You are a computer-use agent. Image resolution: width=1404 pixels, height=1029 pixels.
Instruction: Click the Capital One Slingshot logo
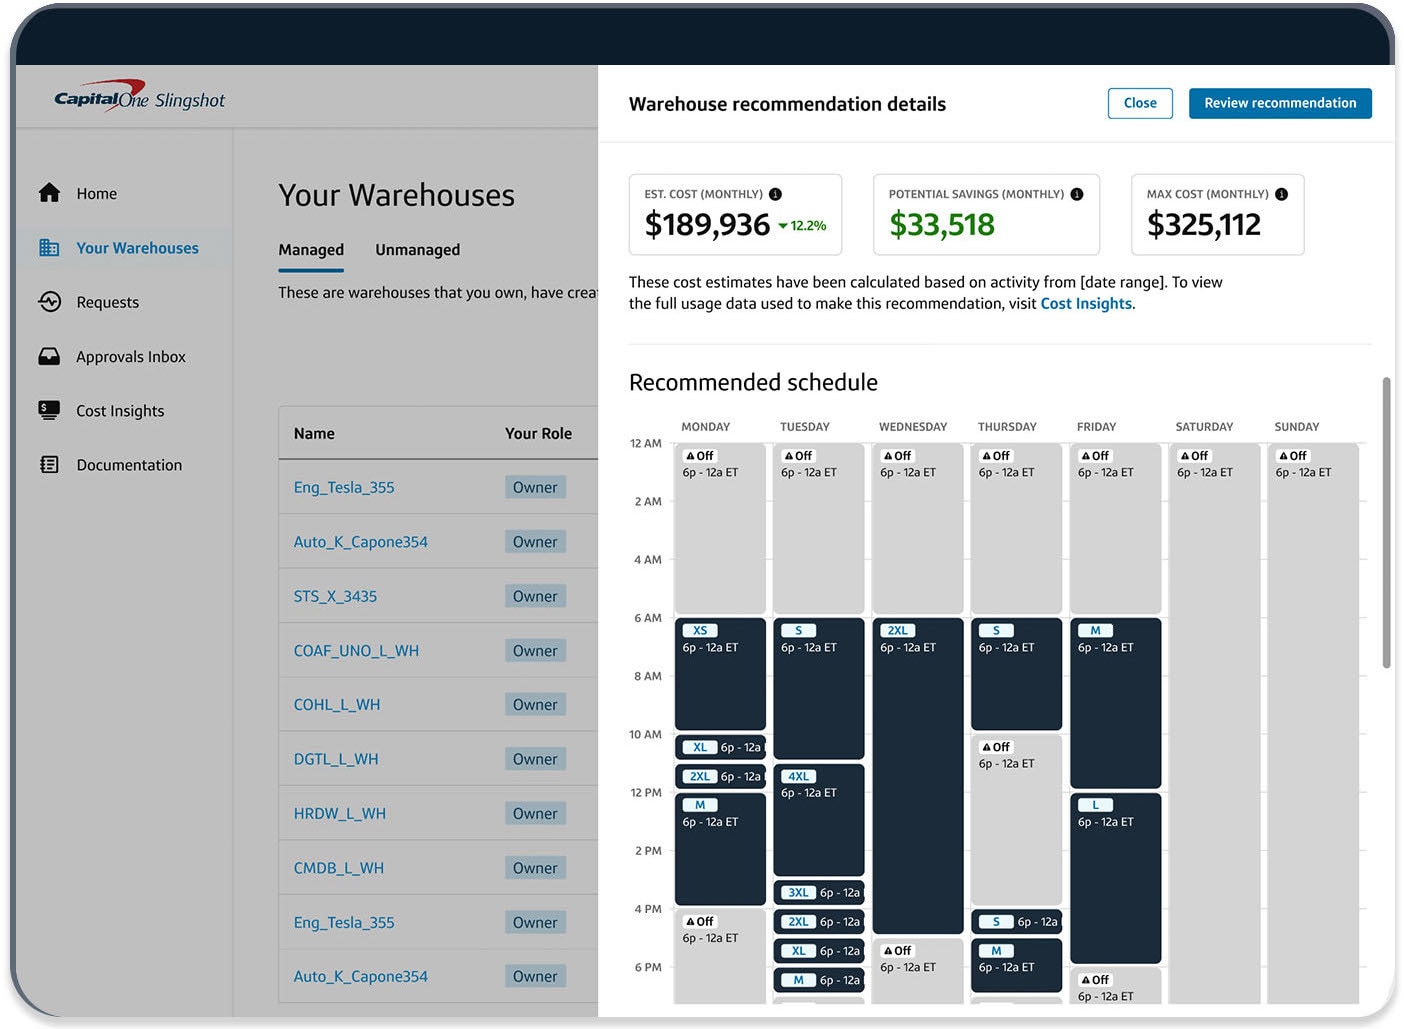140,96
